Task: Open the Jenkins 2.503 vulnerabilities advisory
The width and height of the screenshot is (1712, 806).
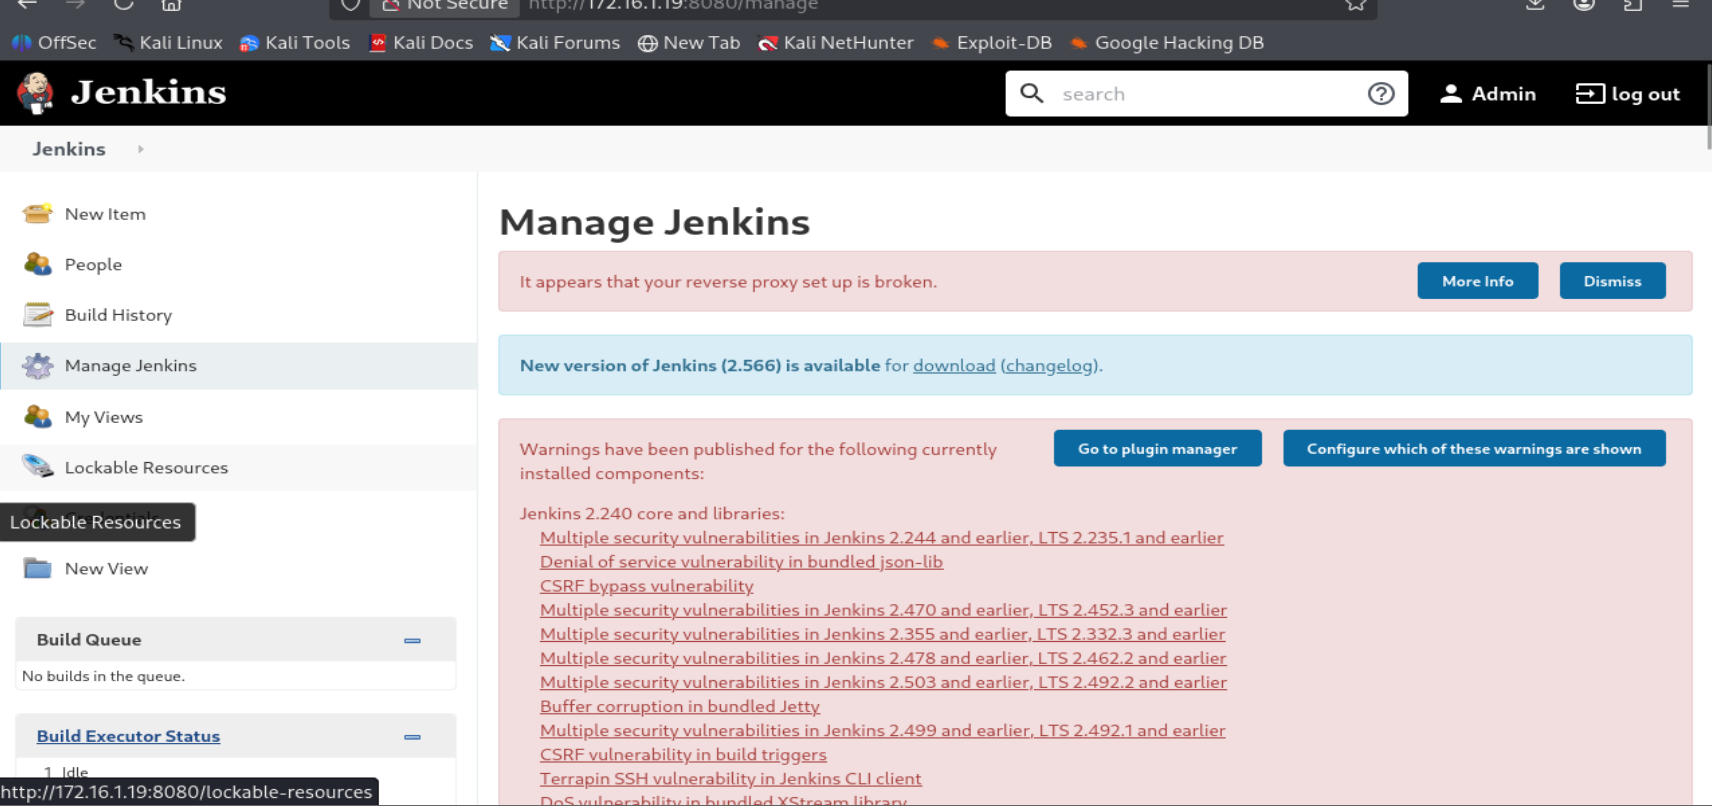Action: click(x=883, y=682)
